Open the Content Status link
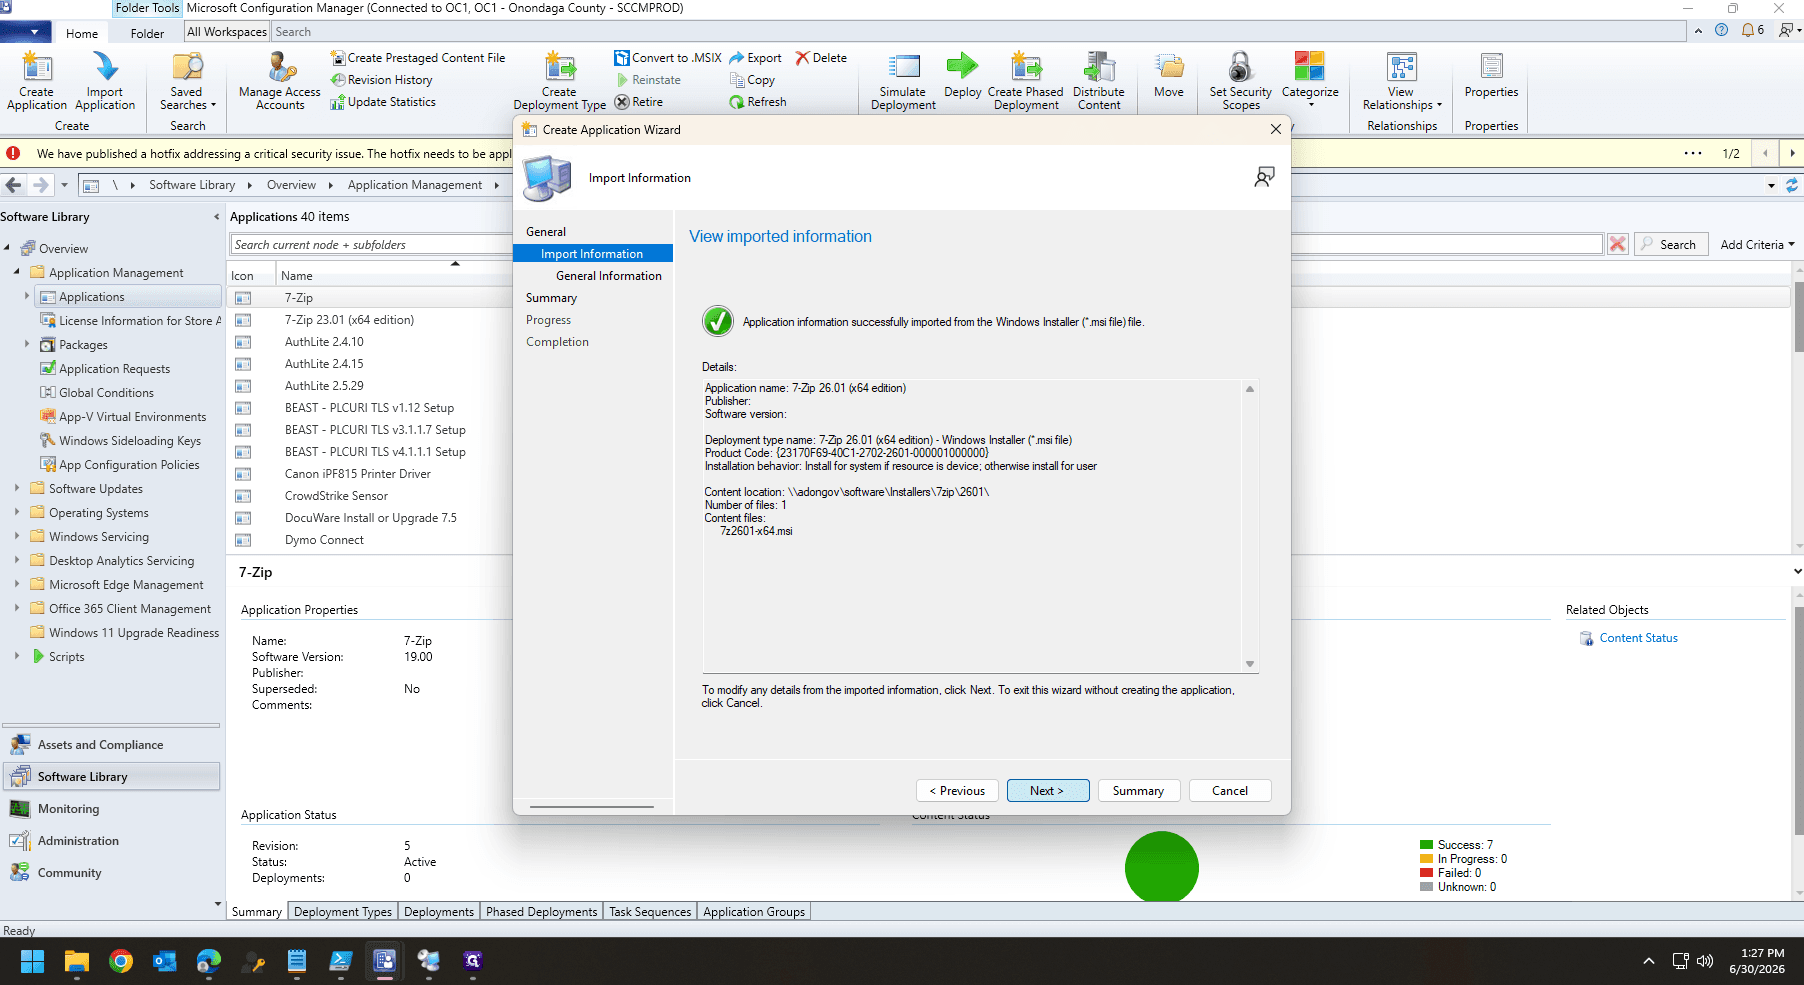Viewport: 1804px width, 985px height. [x=1638, y=638]
